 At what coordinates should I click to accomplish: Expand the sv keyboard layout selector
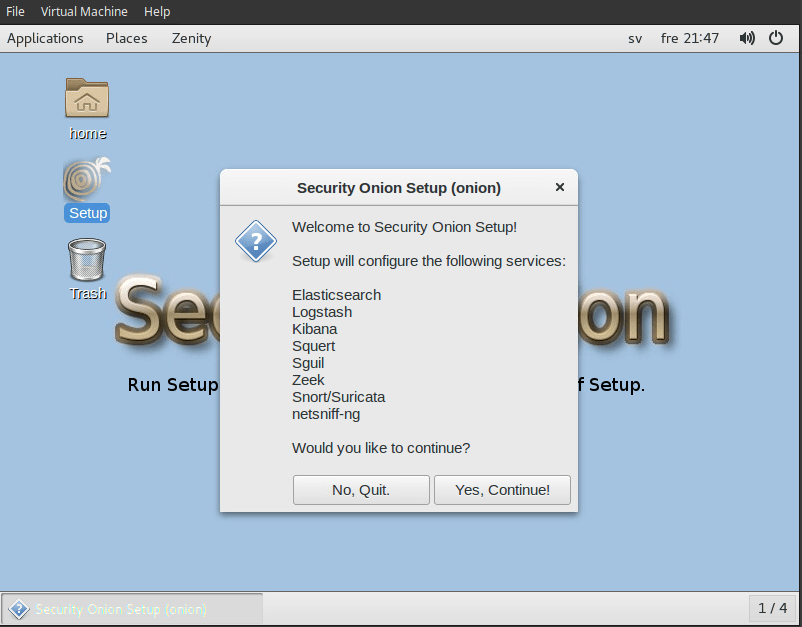(635, 38)
